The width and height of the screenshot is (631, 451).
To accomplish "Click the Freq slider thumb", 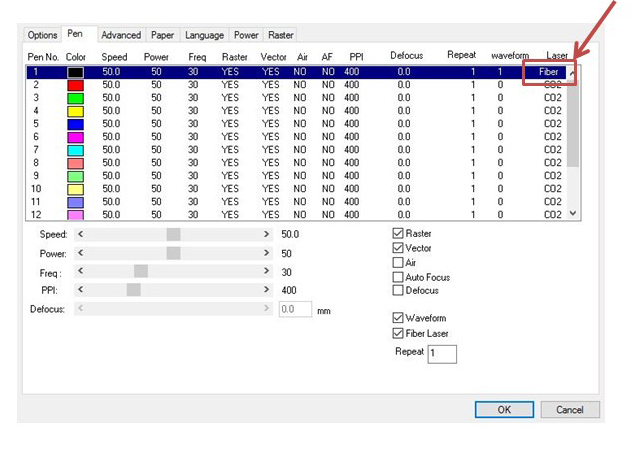I will point(141,271).
